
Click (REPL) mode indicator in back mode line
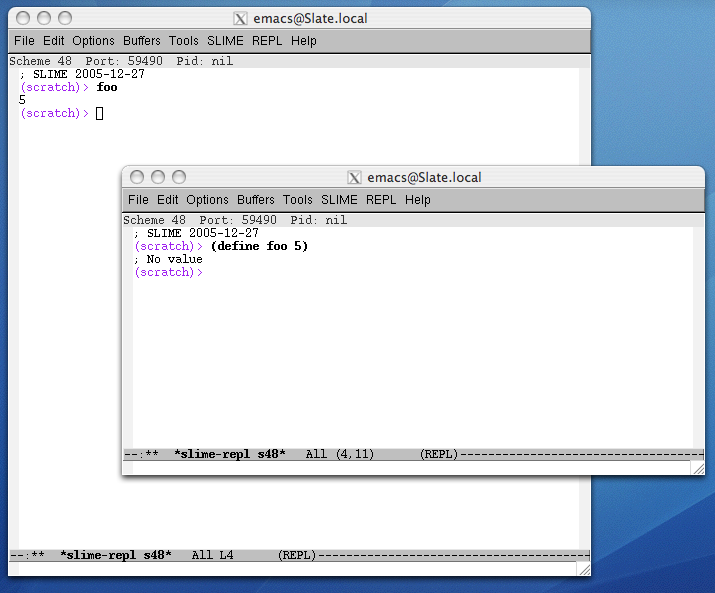[x=297, y=555]
